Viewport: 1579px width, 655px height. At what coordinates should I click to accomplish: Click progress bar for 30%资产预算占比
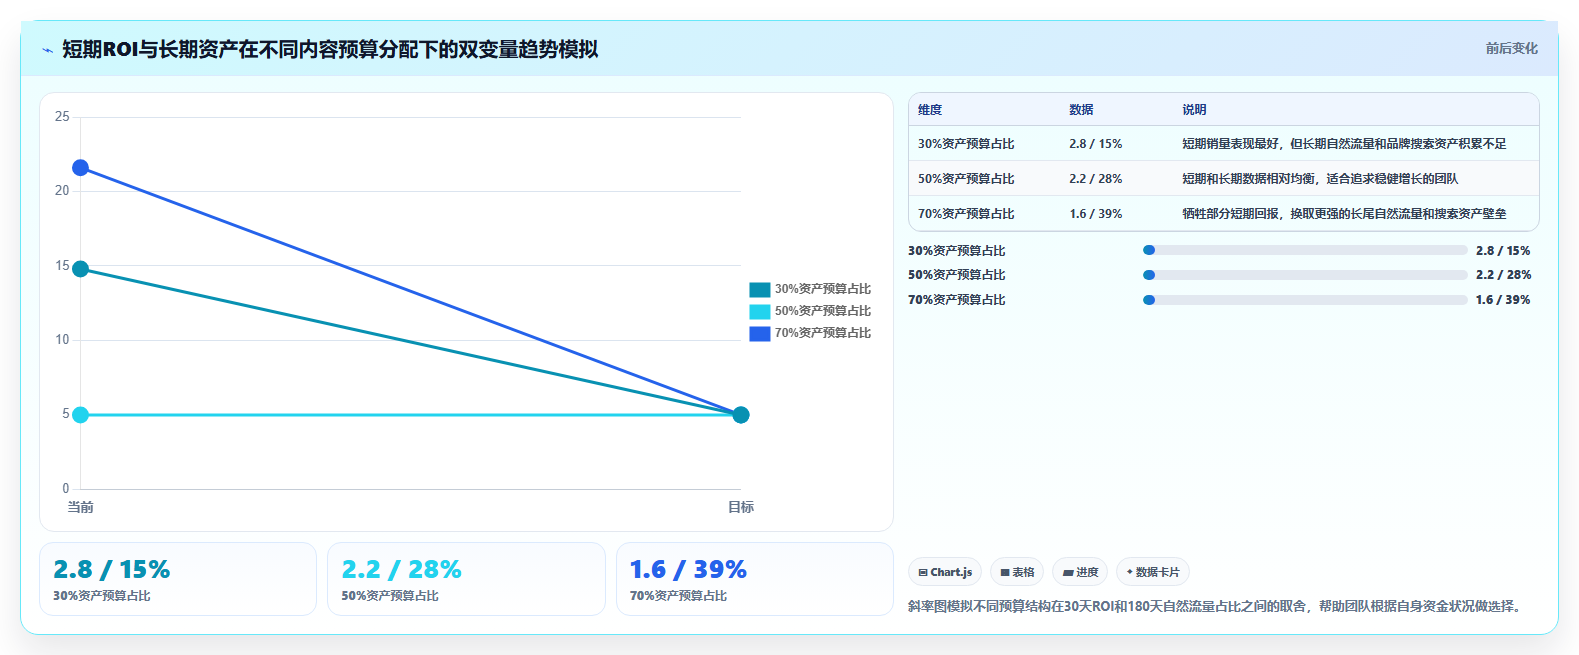click(1305, 250)
